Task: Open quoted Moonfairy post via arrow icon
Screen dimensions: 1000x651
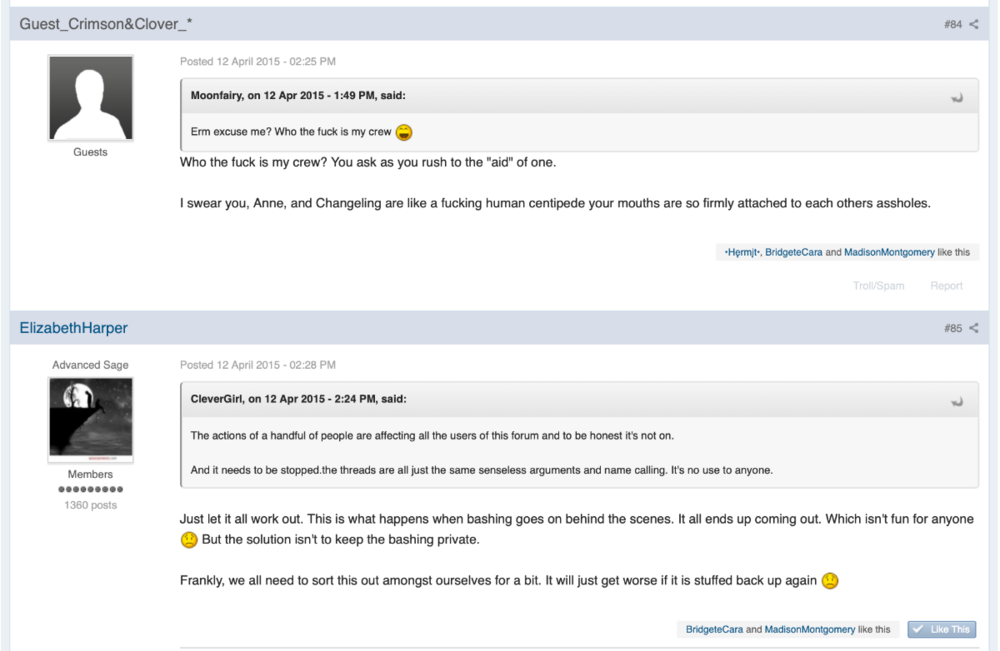Action: (x=957, y=98)
